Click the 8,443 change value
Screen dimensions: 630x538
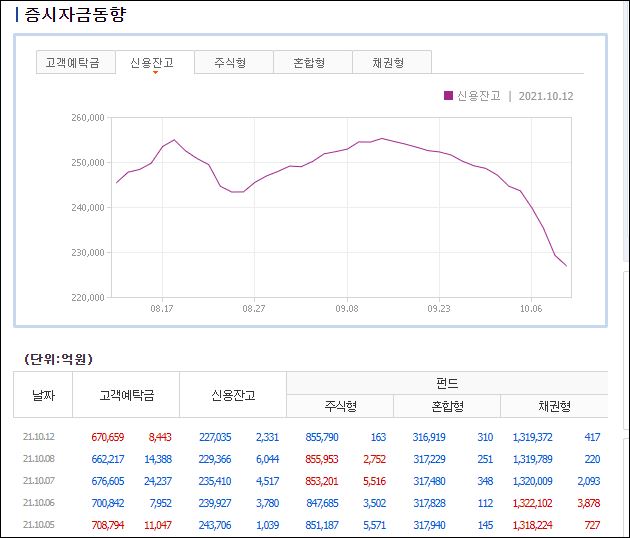pos(160,437)
